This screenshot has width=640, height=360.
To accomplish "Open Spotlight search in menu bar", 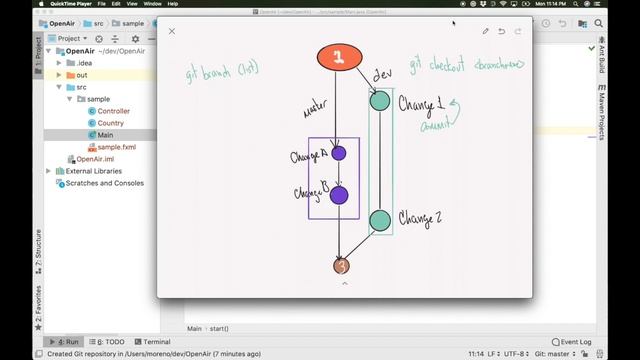I will (x=576, y=4).
